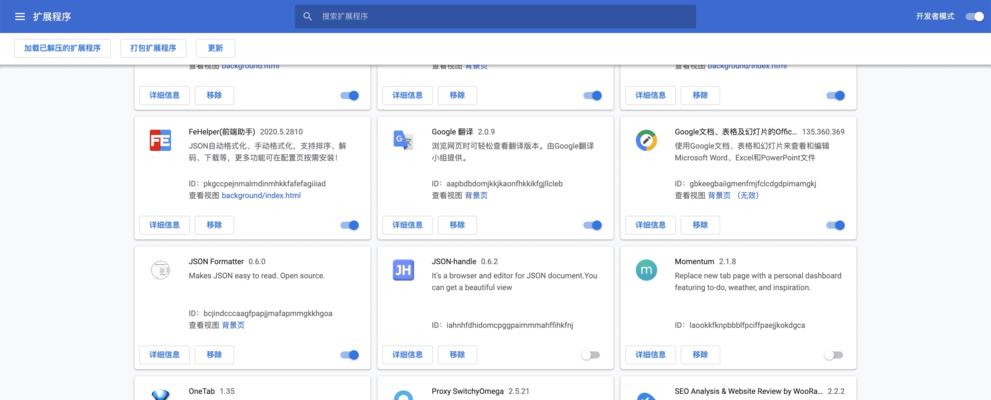This screenshot has height=400, width=991.
Task: Click the JSON-handle title text
Action: (x=454, y=262)
